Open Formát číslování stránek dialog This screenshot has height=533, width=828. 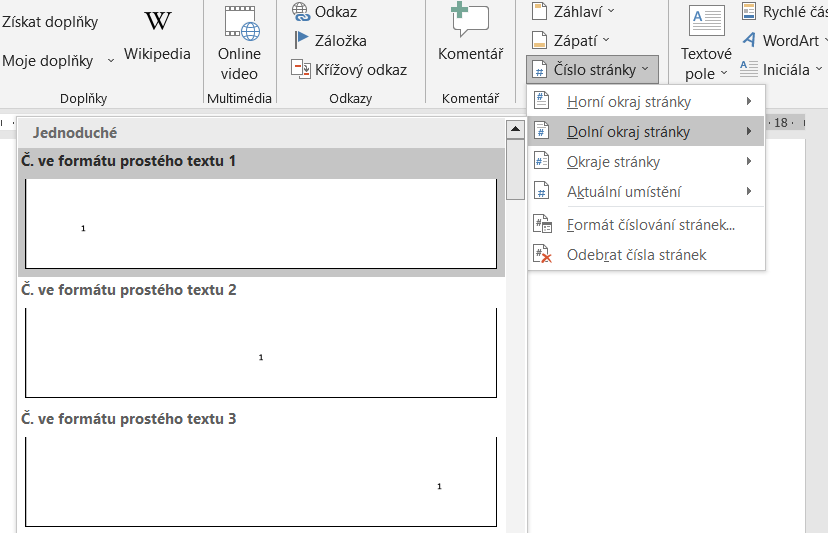pos(650,225)
